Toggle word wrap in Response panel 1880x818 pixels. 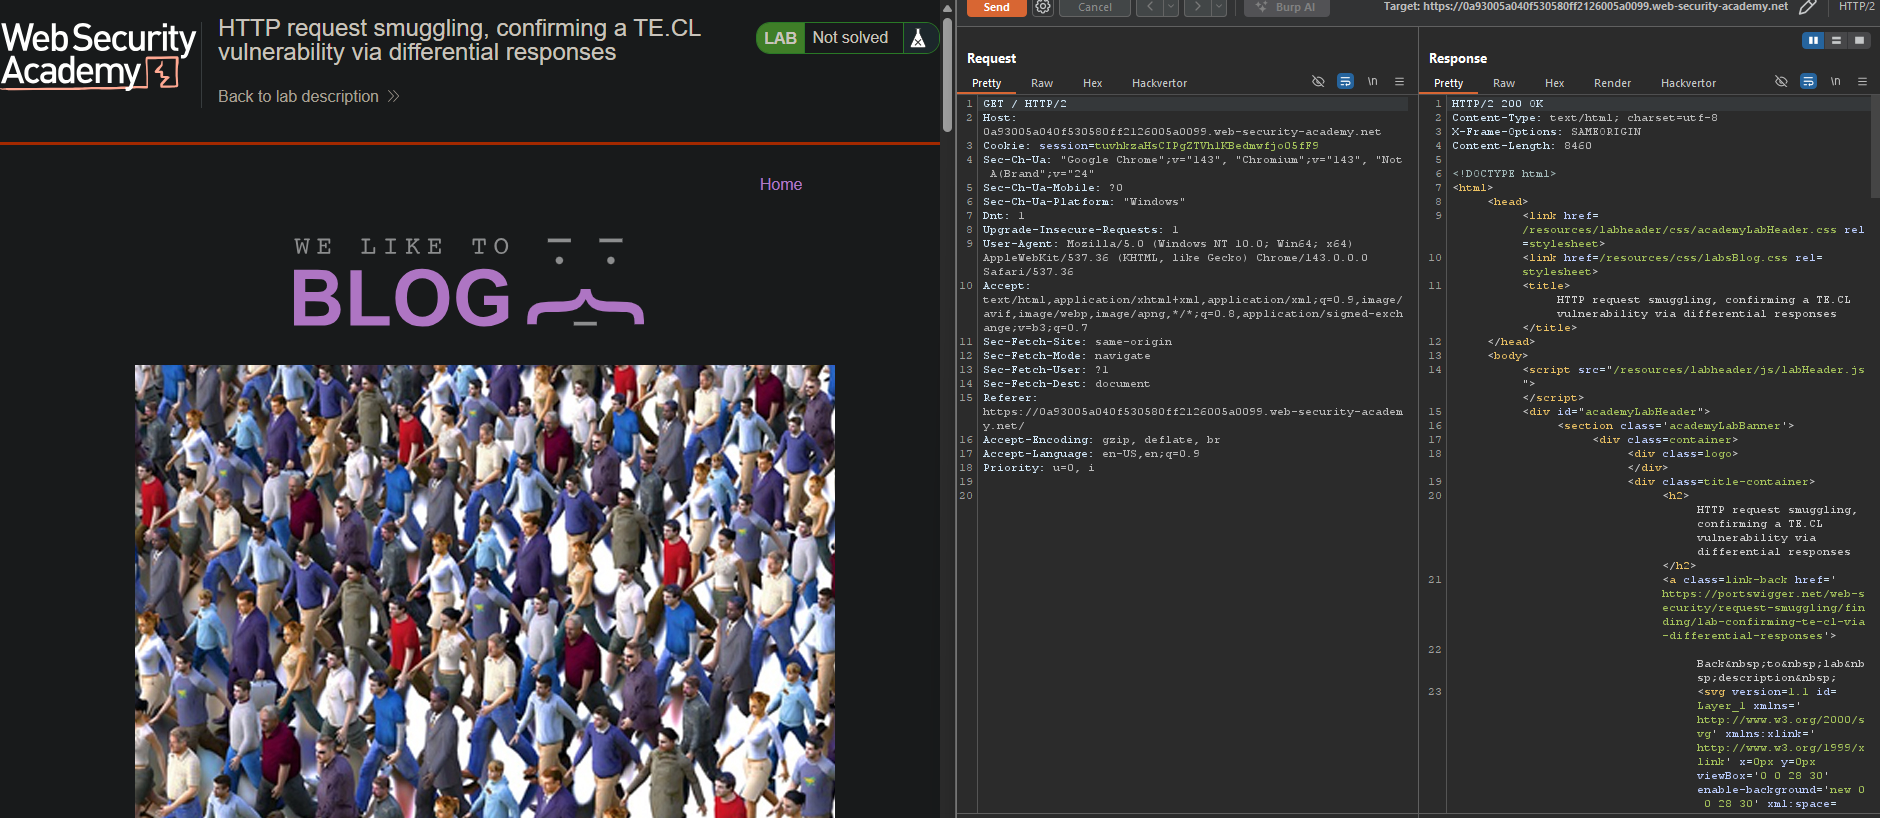pos(1808,82)
